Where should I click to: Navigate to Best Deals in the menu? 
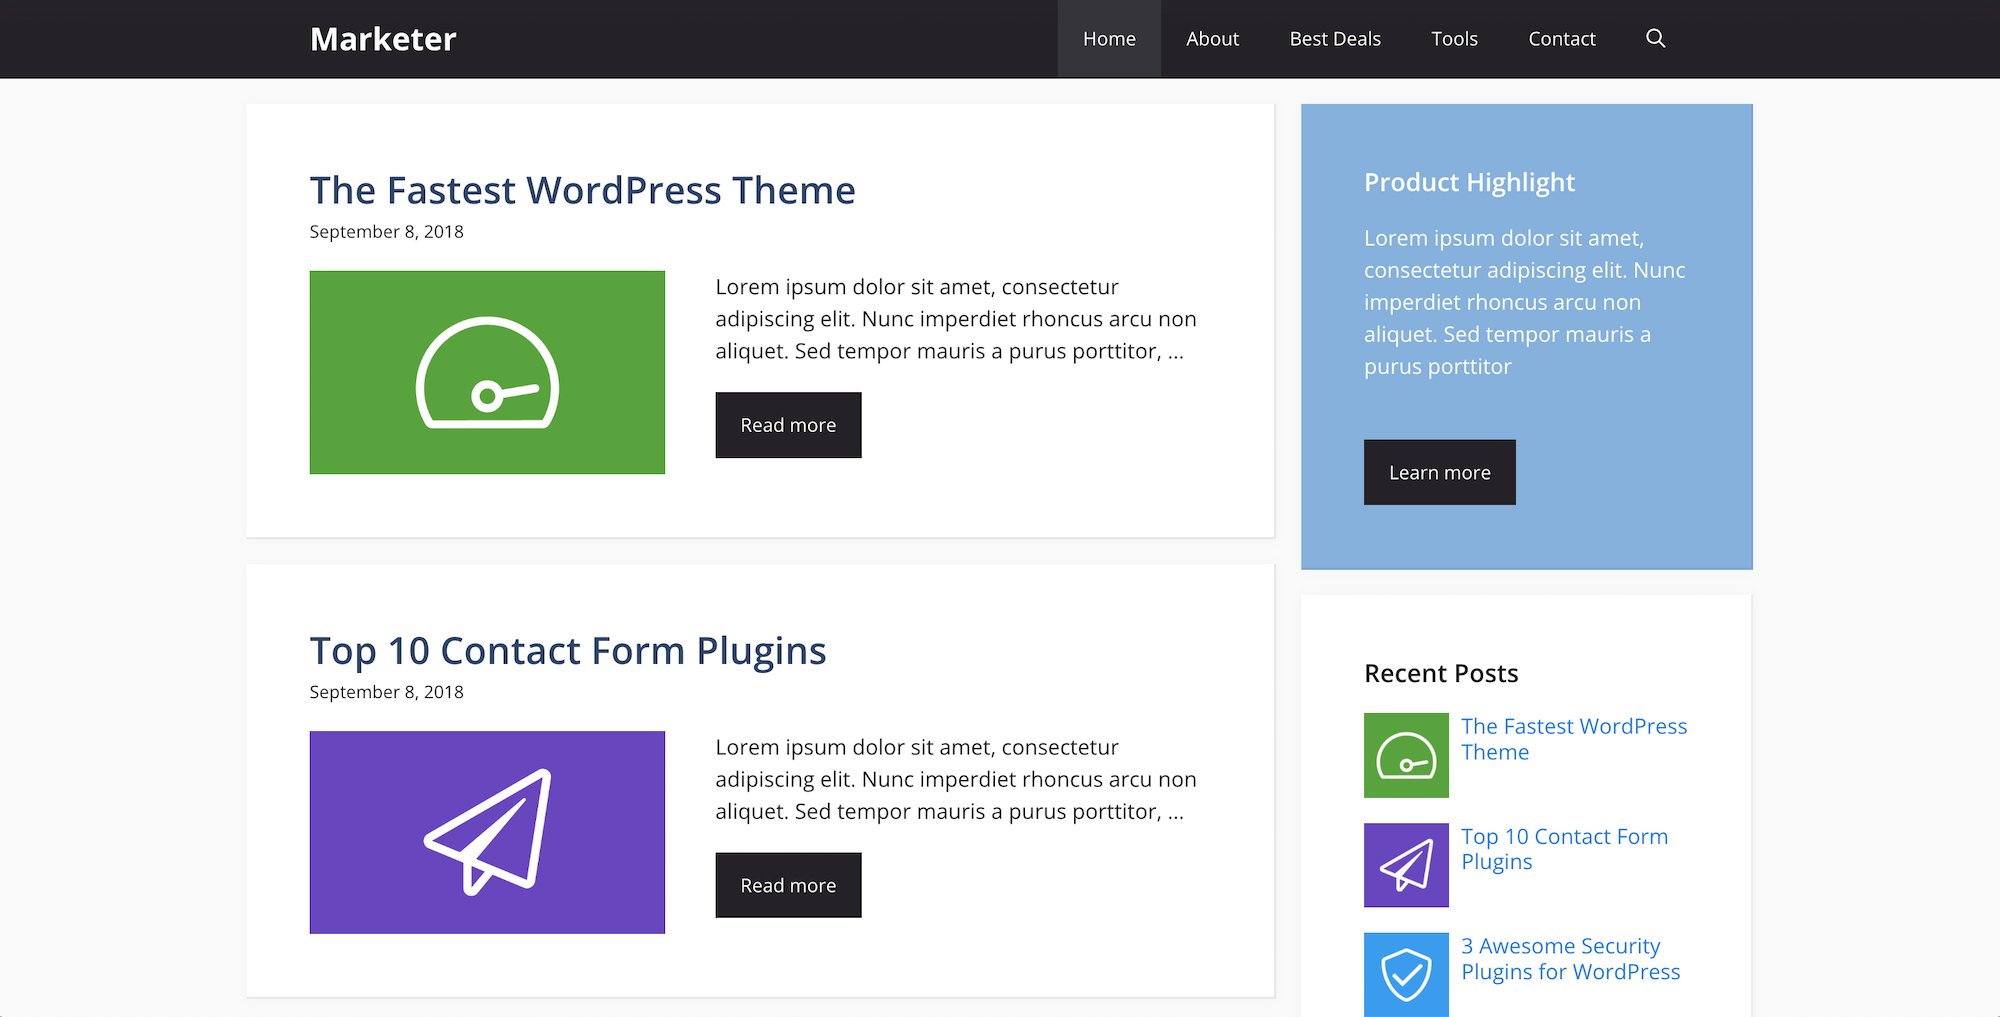click(1334, 39)
